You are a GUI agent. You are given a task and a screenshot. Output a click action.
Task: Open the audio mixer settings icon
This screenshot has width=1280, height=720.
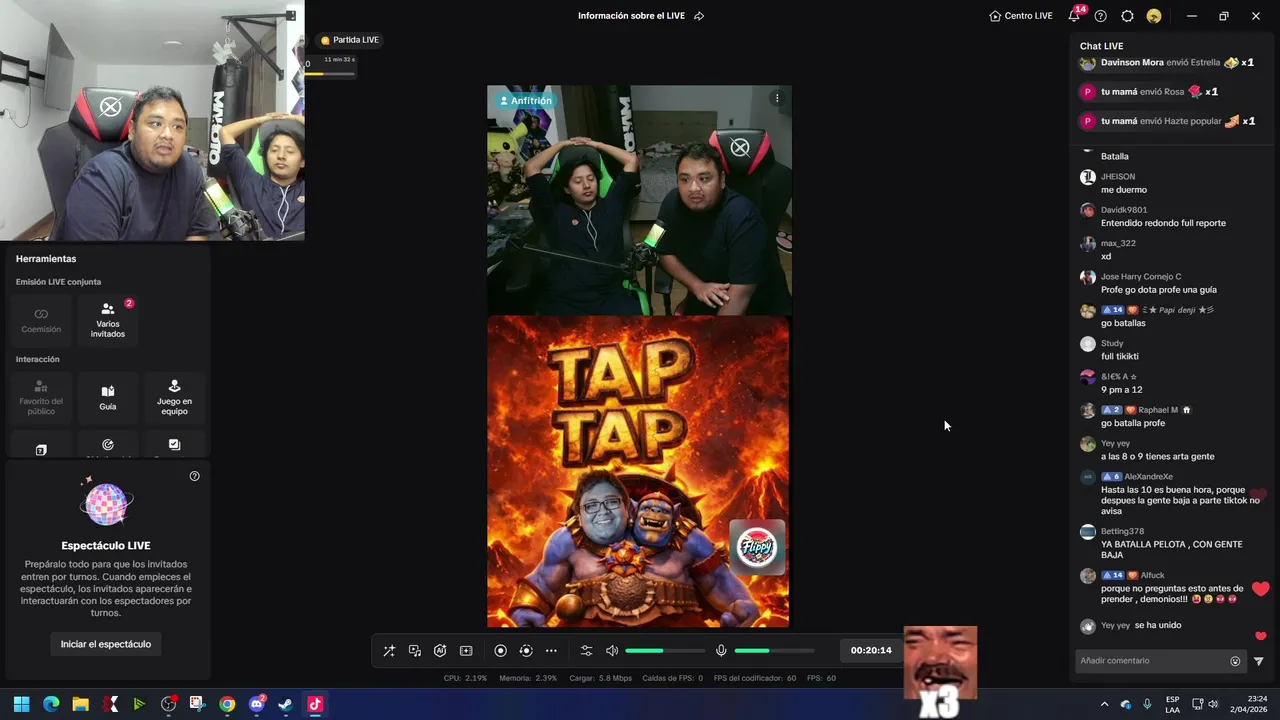click(587, 651)
